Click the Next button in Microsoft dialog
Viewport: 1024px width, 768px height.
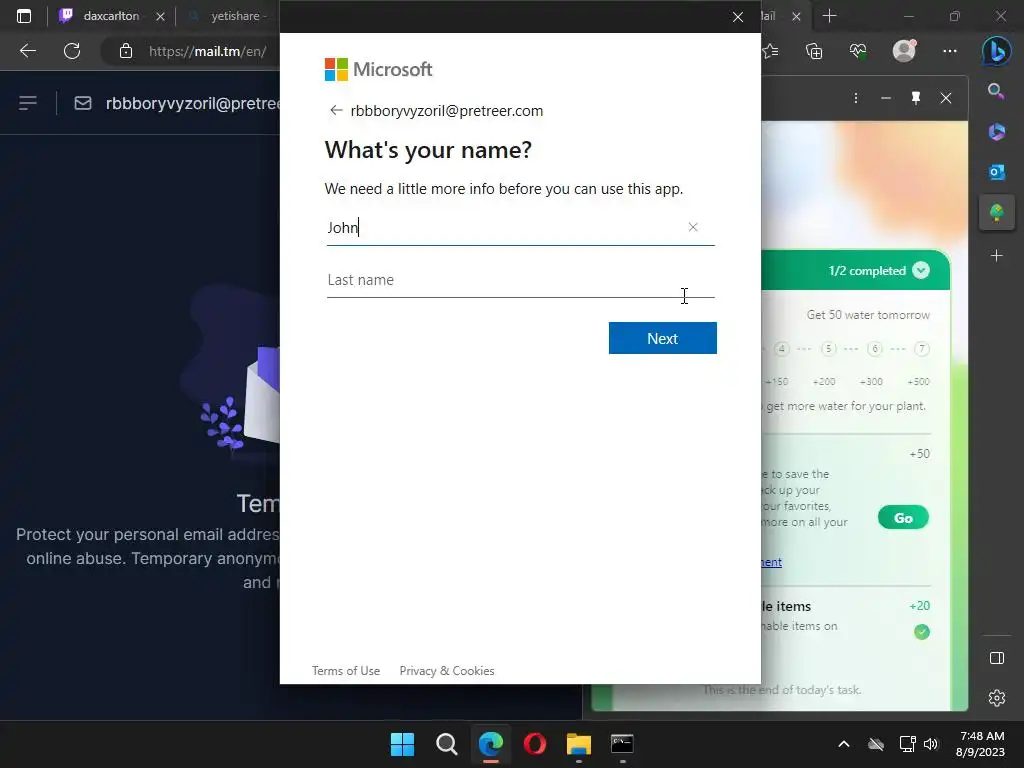point(662,338)
